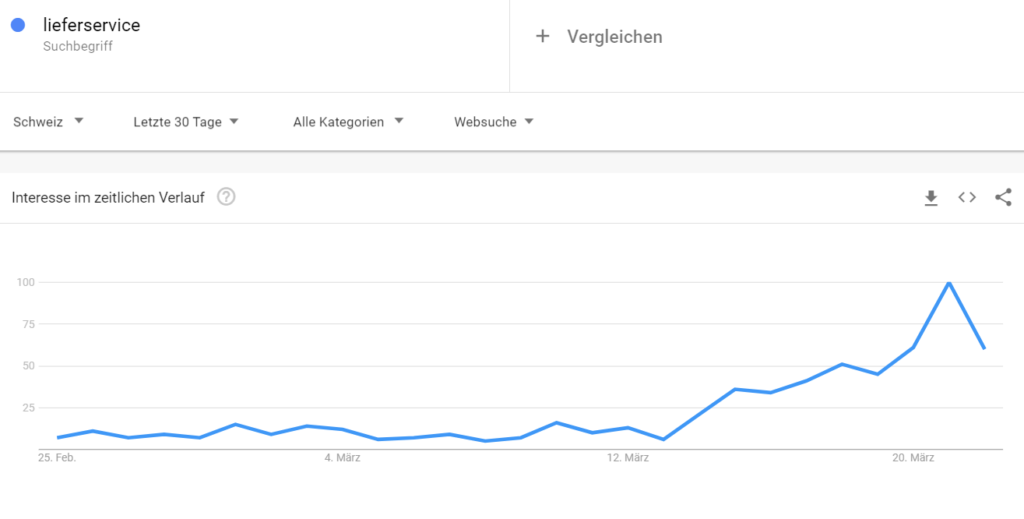Click the blue dot next to lieferservice

18,26
